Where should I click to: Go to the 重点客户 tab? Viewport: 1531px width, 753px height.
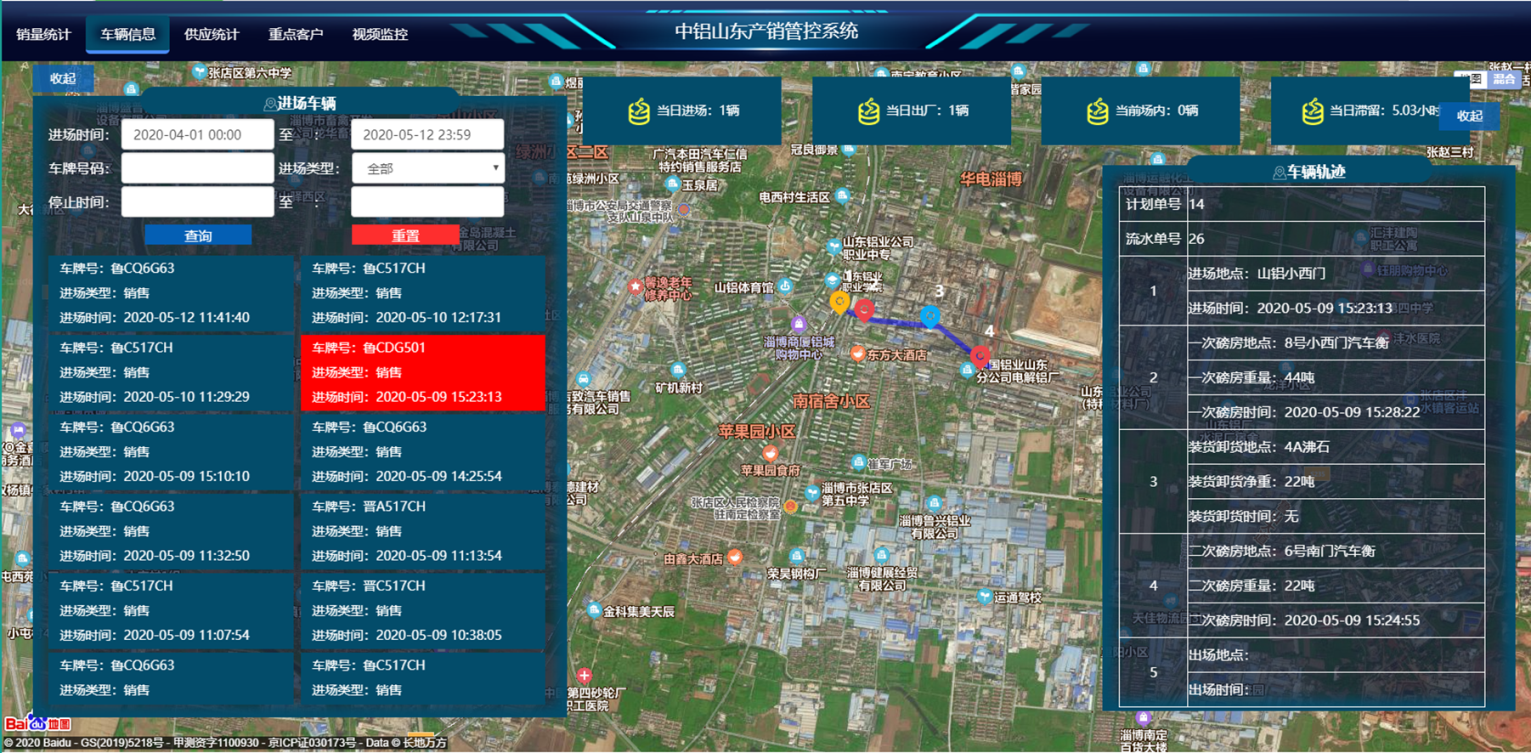coord(296,34)
